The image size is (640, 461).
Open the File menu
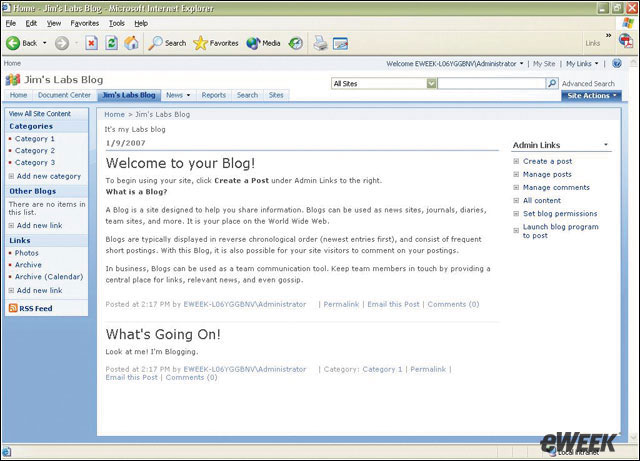coord(11,23)
